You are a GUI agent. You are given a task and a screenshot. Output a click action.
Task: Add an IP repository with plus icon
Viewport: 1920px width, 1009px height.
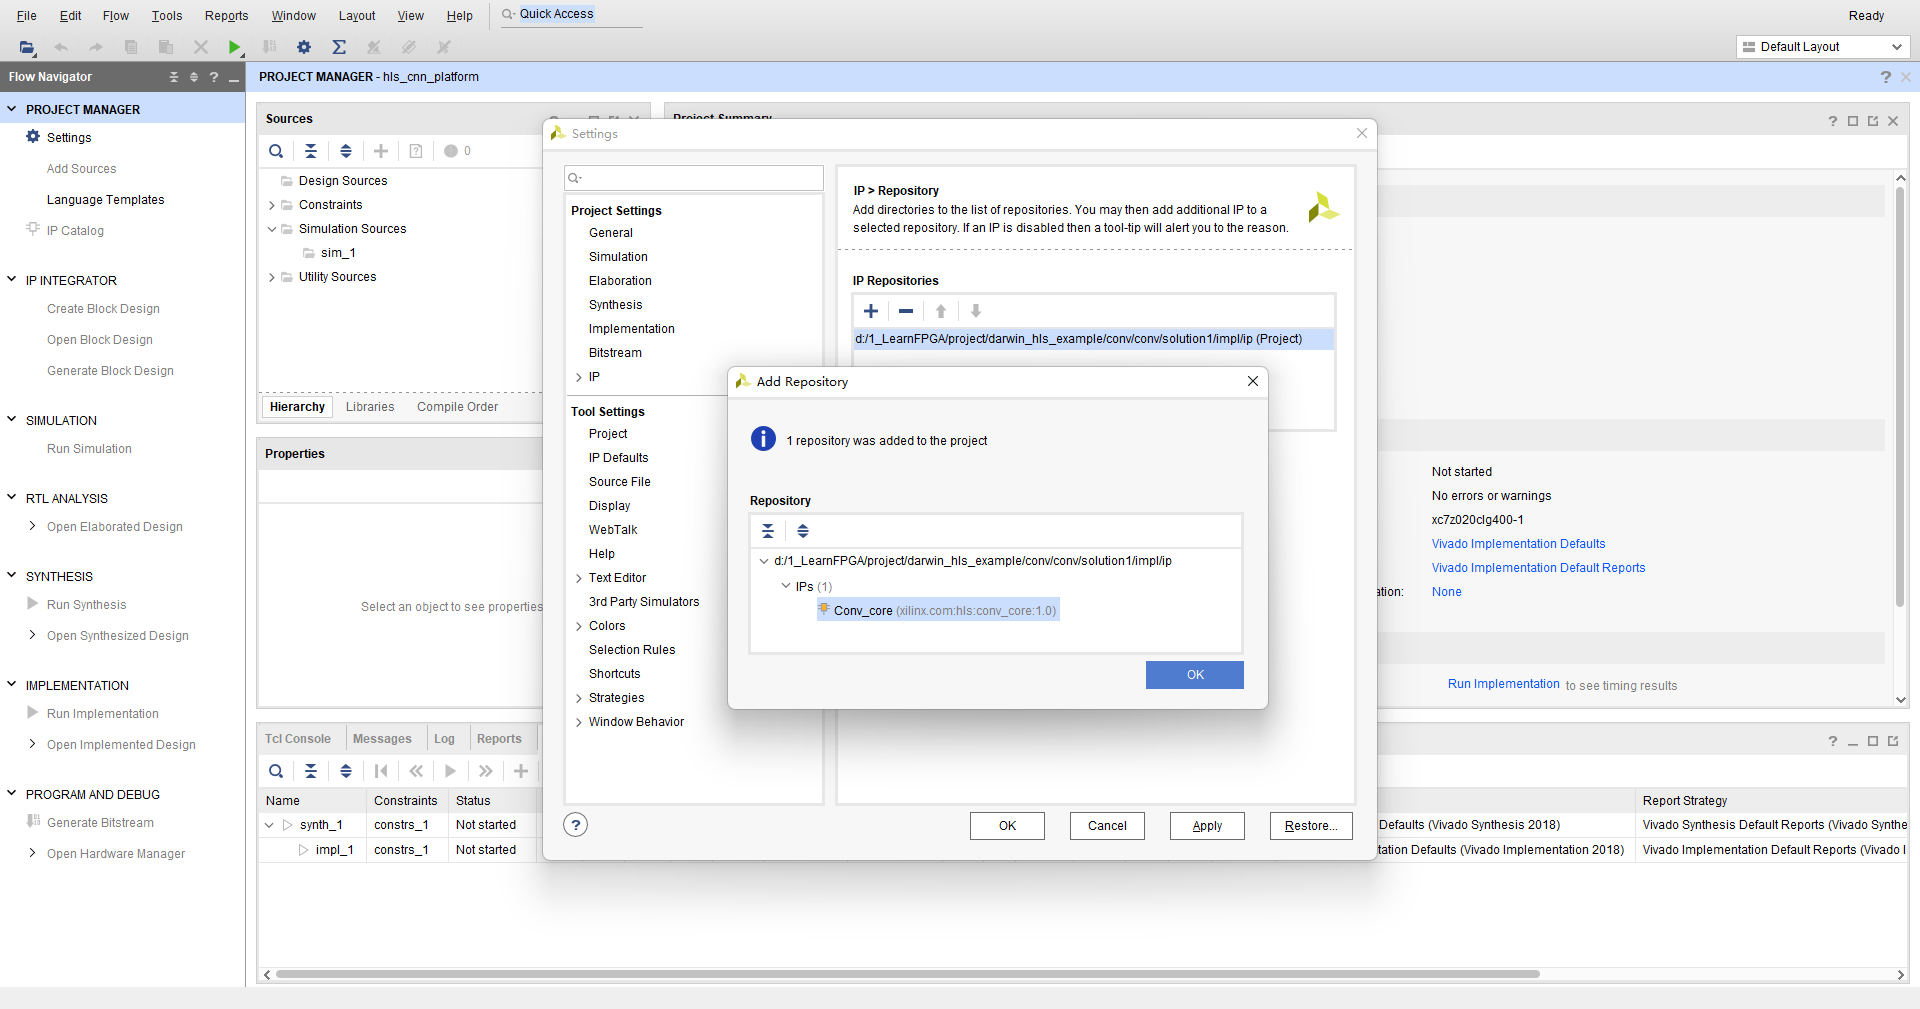[x=871, y=311]
